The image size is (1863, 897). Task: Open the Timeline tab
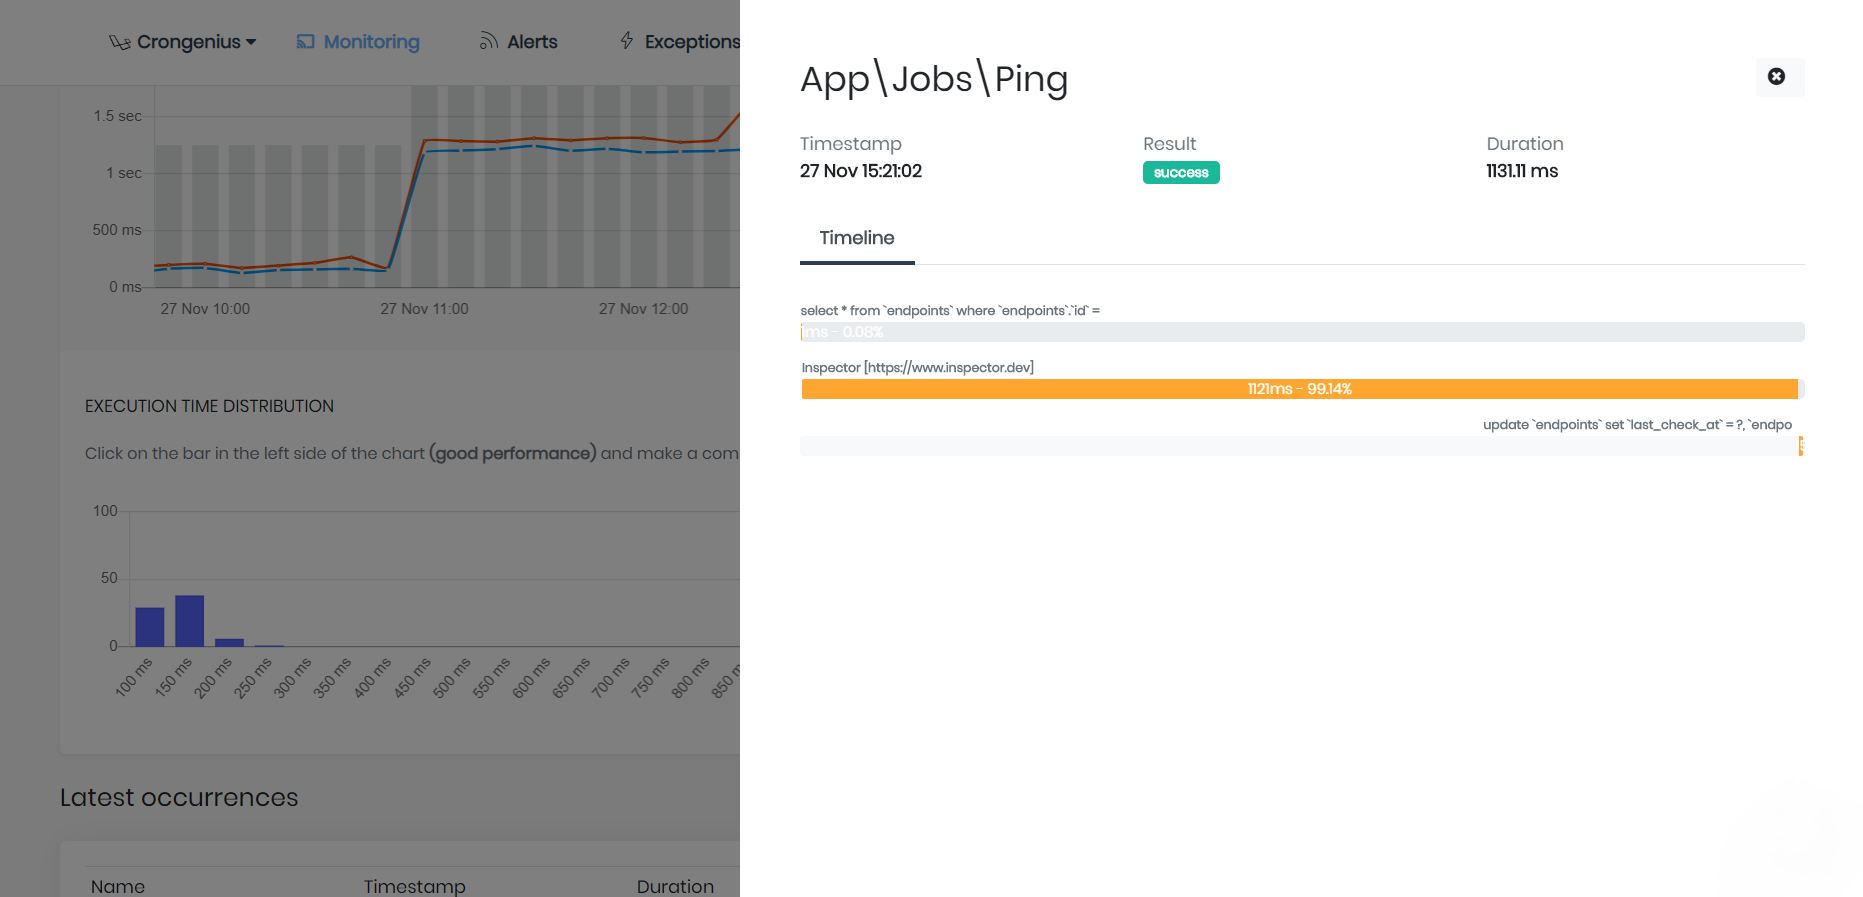click(857, 238)
